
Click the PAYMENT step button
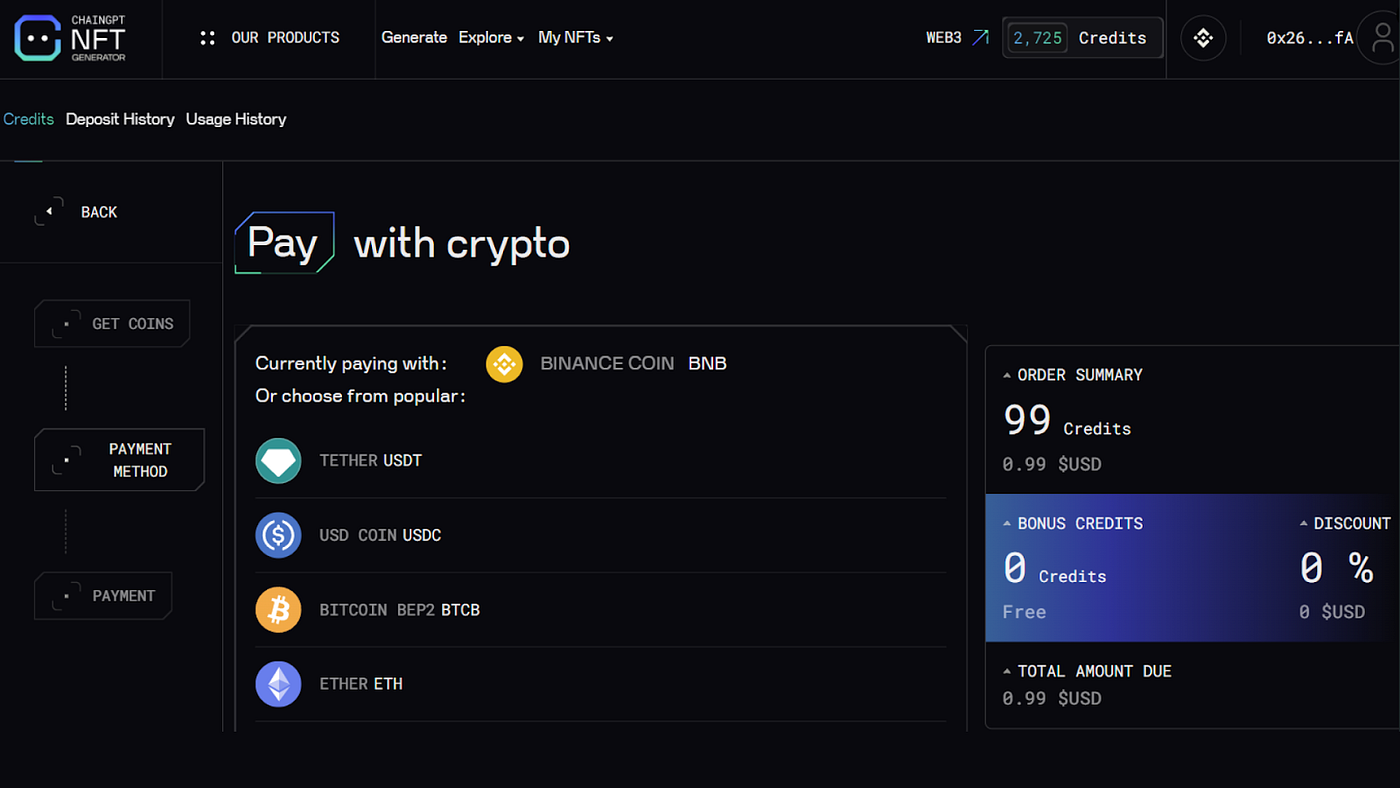point(103,596)
